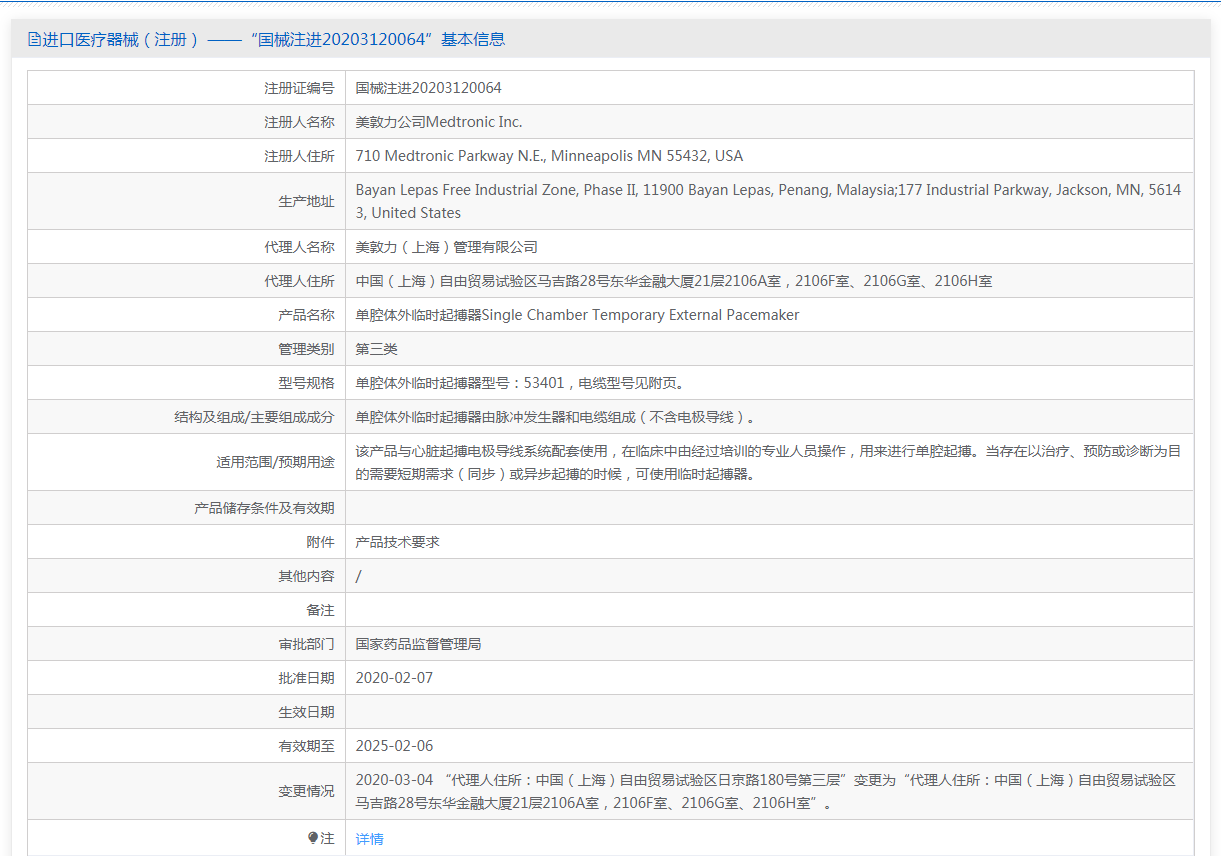
Task: Click the 代理人住所 马吉路28号 address value
Action: [x=674, y=281]
